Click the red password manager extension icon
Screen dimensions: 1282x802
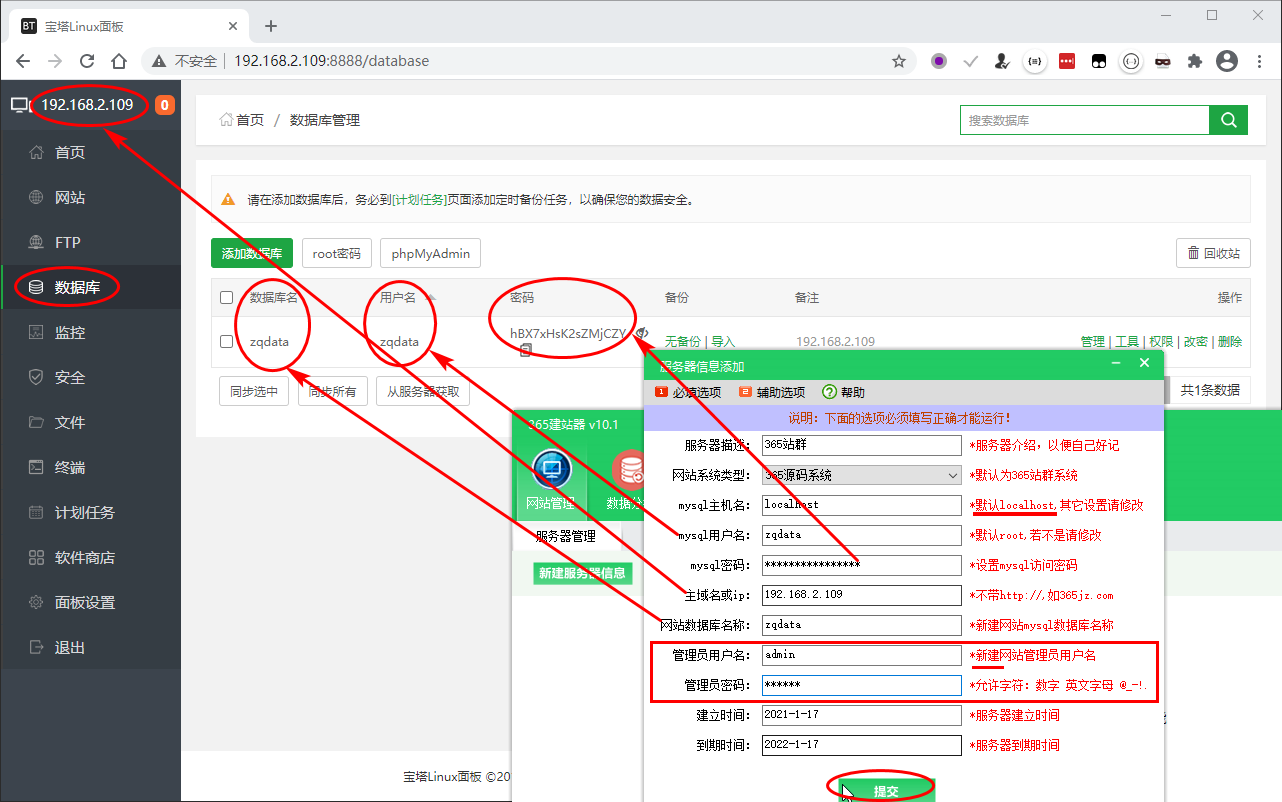click(1066, 61)
